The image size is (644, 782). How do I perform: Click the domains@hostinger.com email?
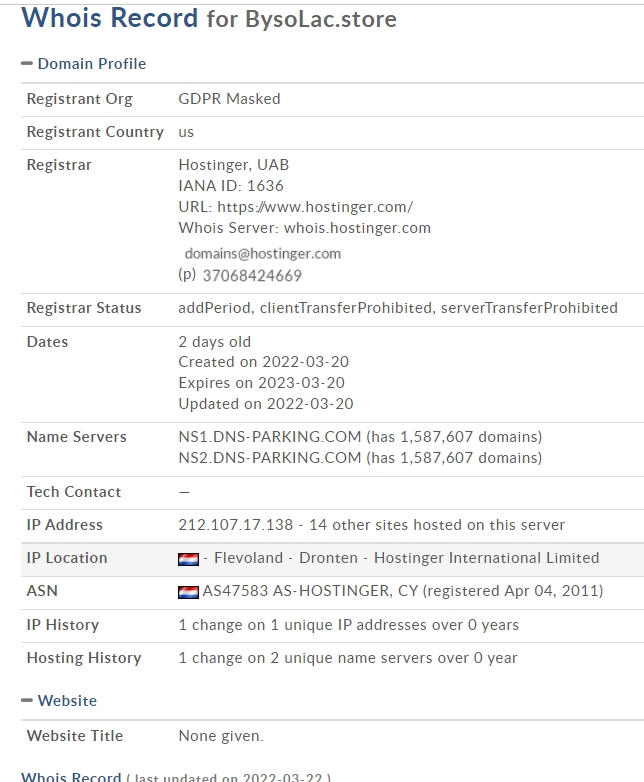(263, 253)
